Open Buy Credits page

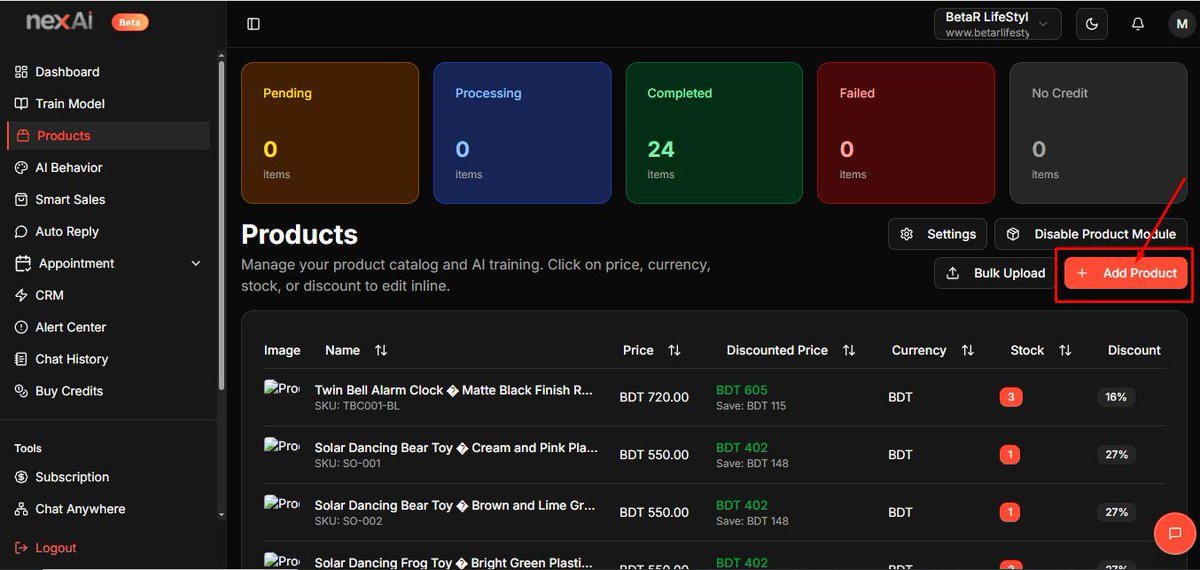(x=108, y=392)
